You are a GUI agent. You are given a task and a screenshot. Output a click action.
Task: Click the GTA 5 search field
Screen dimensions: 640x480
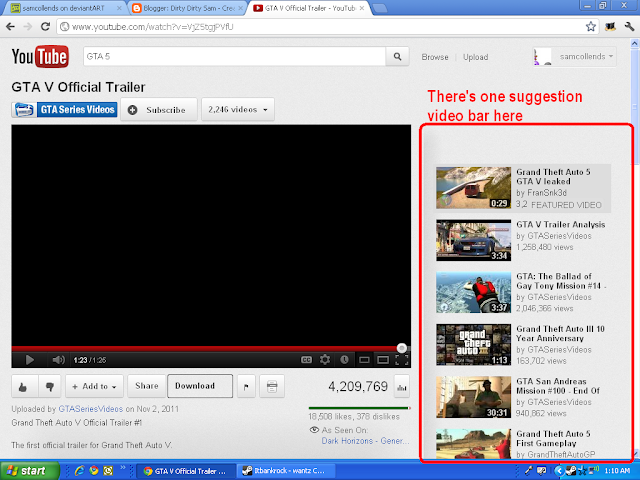234,57
